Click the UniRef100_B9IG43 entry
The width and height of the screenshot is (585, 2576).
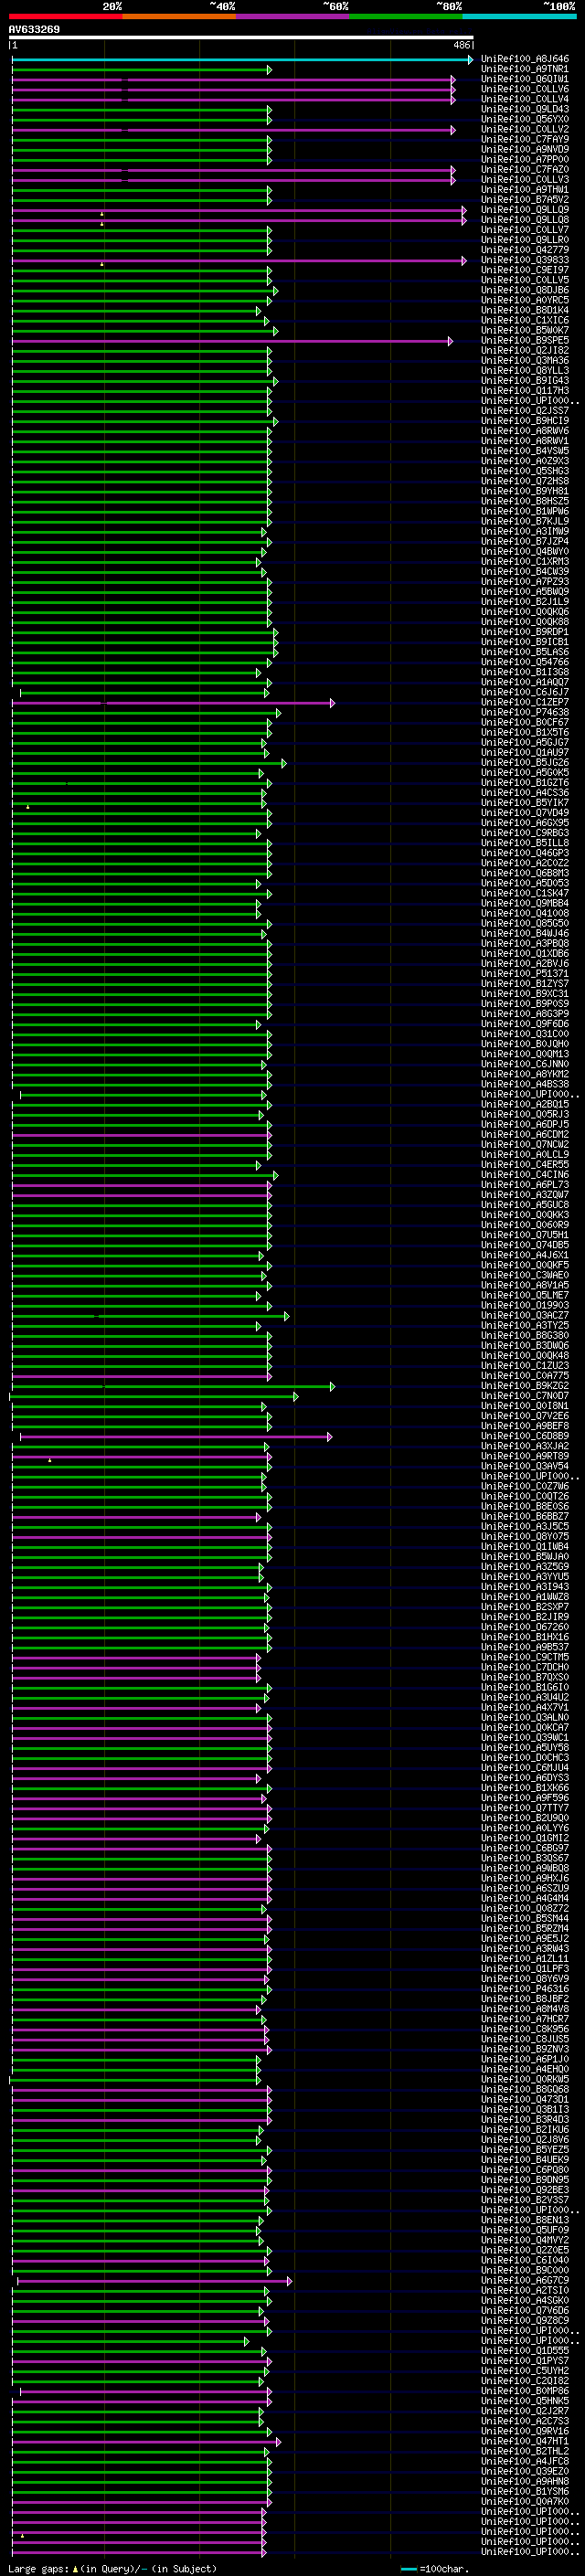525,381
